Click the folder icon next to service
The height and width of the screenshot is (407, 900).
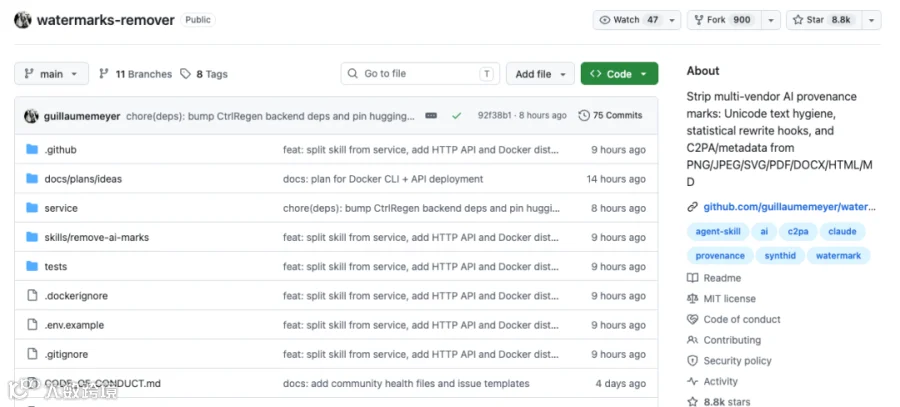pyautogui.click(x=32, y=208)
